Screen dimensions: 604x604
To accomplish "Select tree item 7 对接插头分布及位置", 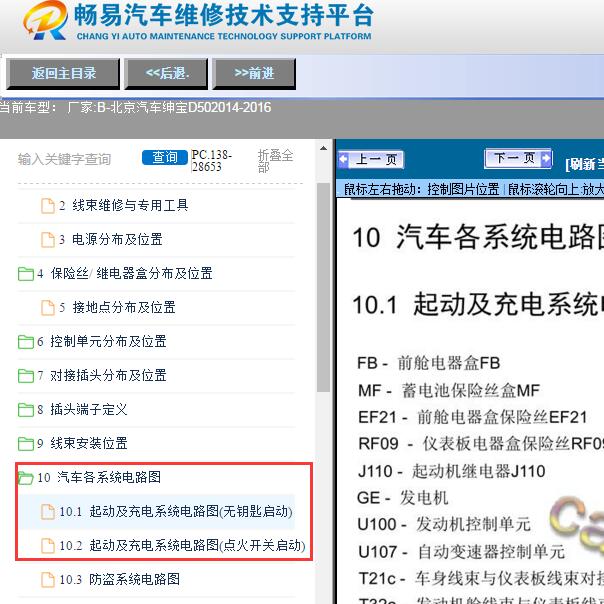I will pyautogui.click(x=102, y=375).
